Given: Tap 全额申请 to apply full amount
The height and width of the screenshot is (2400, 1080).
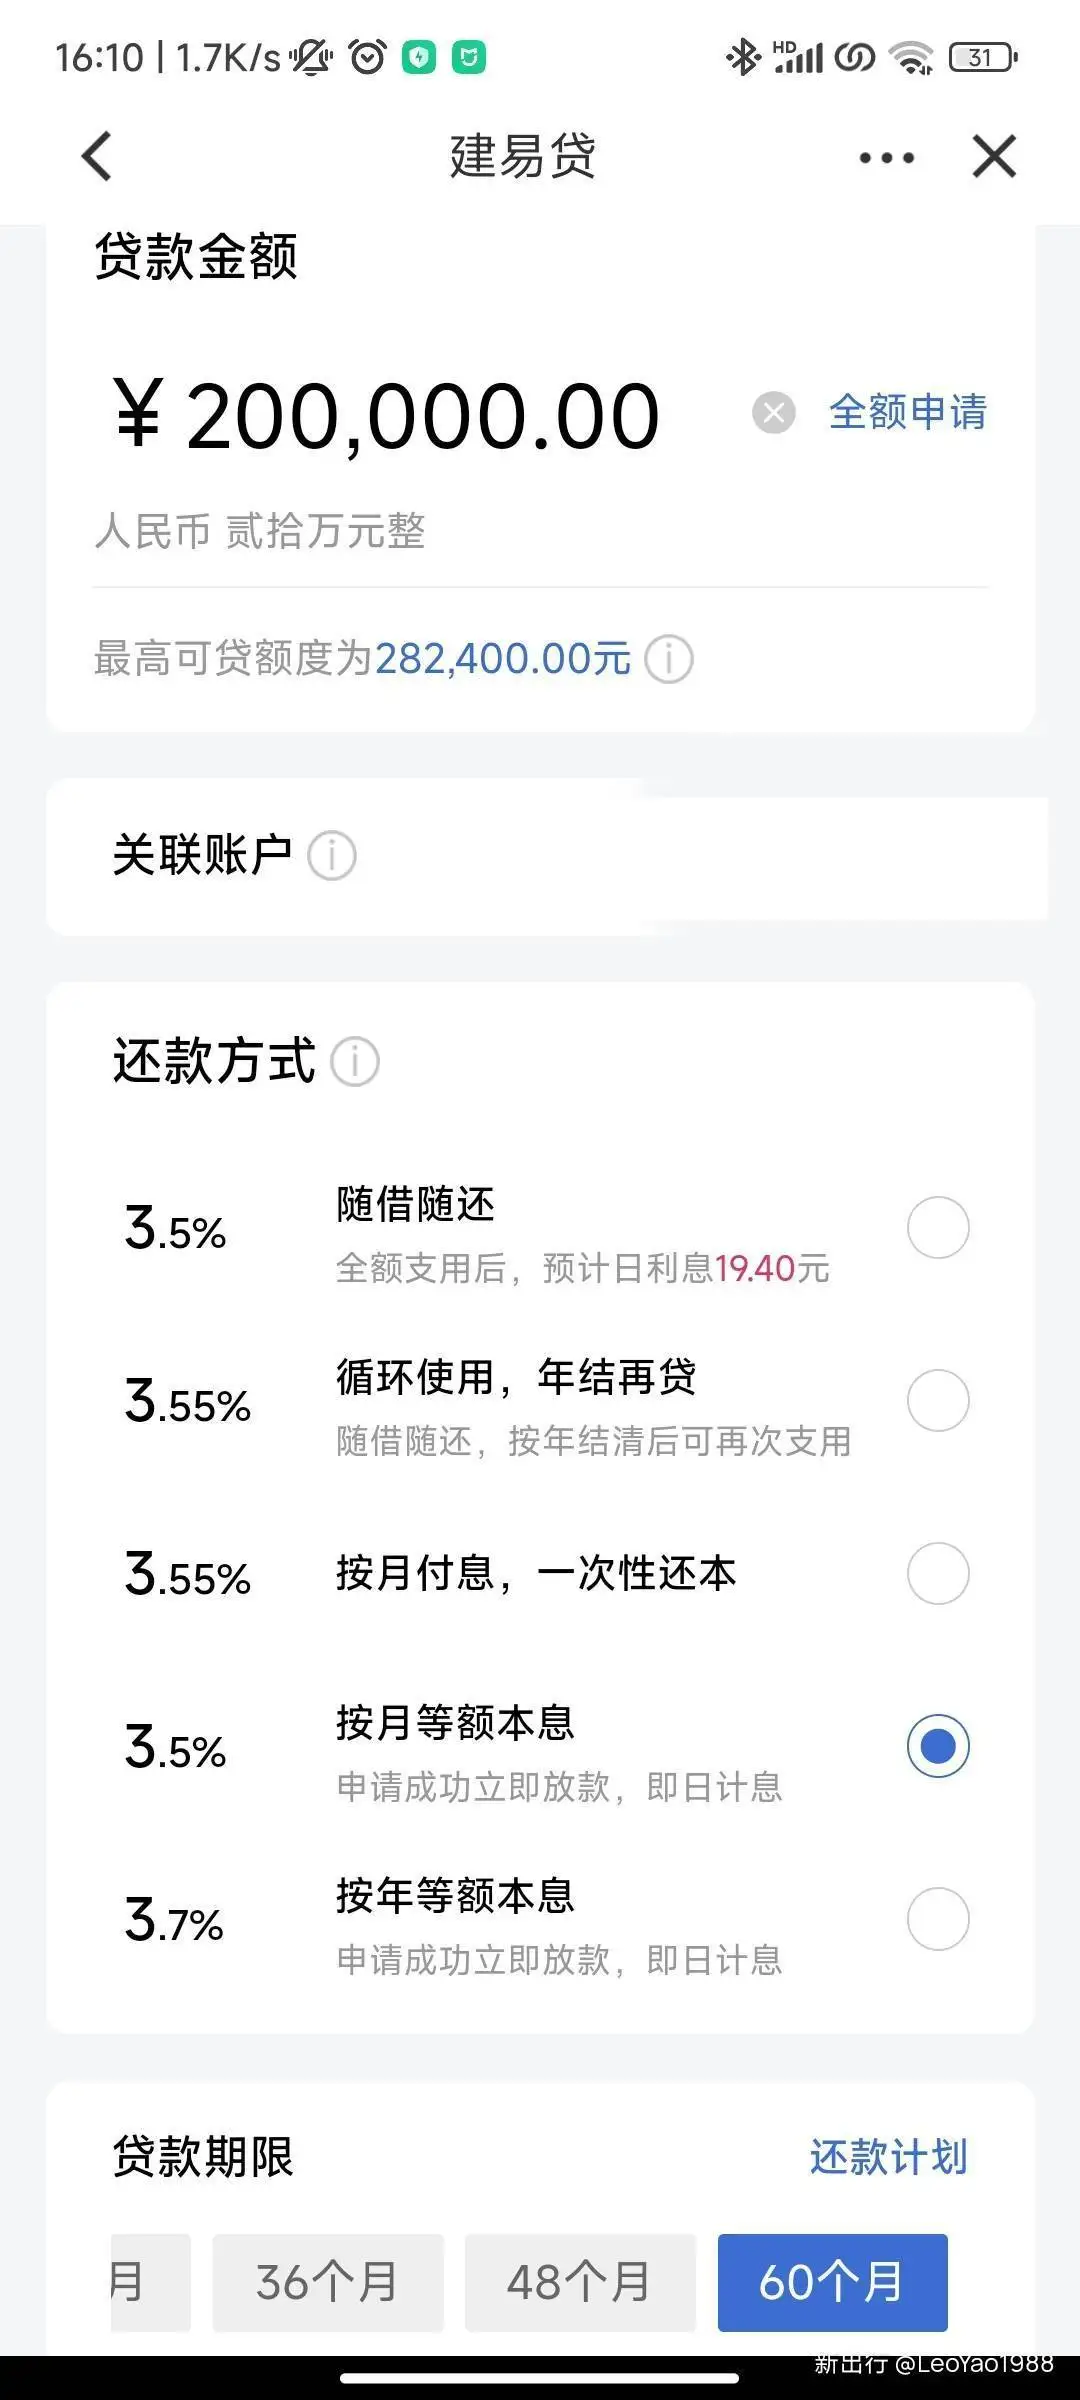Looking at the screenshot, I should coord(908,412).
